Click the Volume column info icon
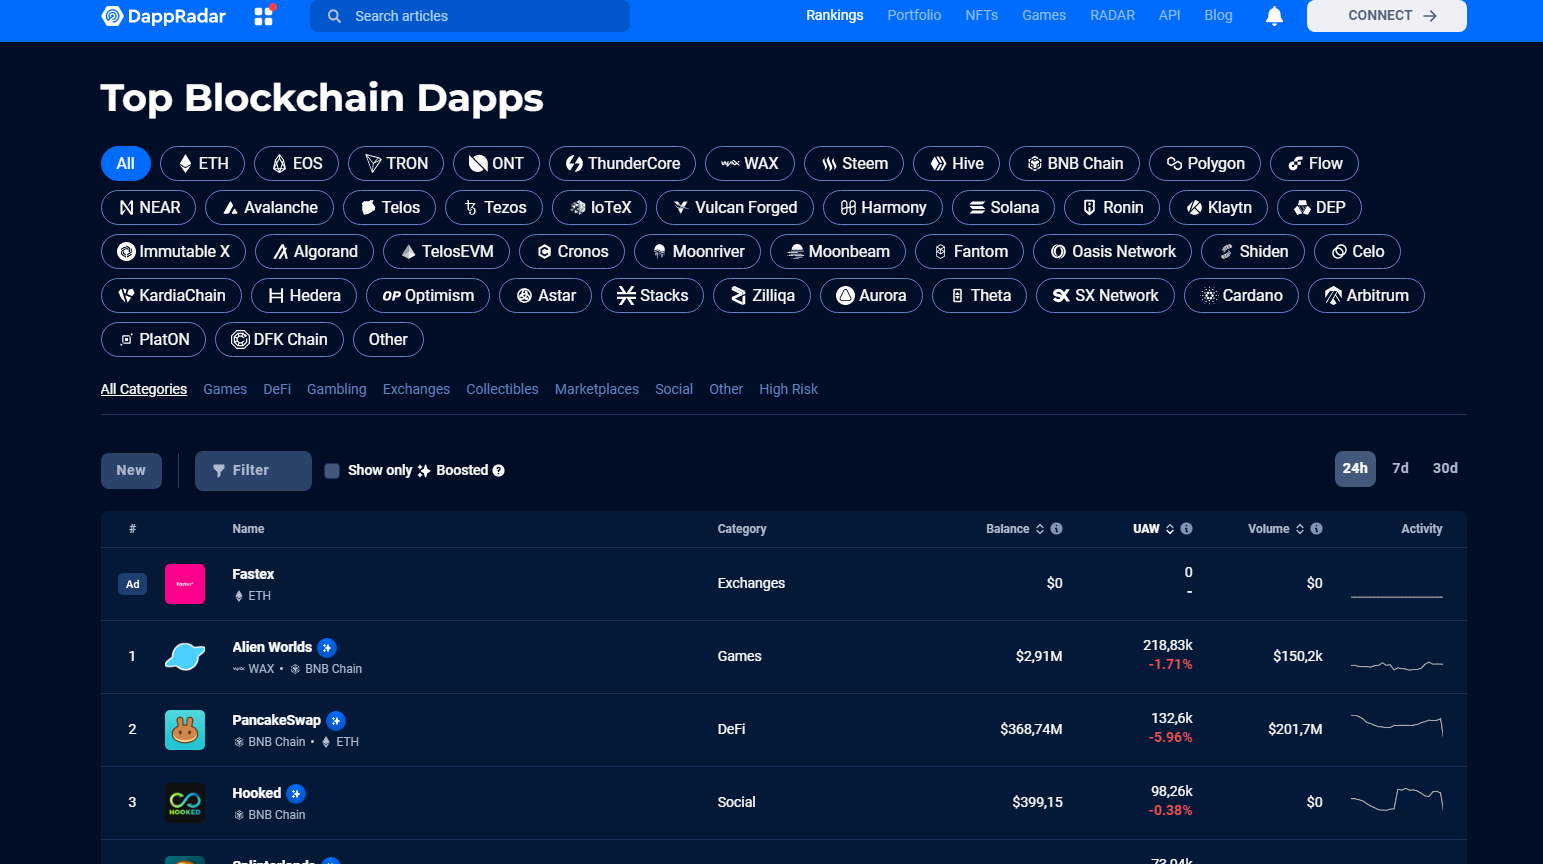This screenshot has width=1543, height=864. pyautogui.click(x=1316, y=529)
